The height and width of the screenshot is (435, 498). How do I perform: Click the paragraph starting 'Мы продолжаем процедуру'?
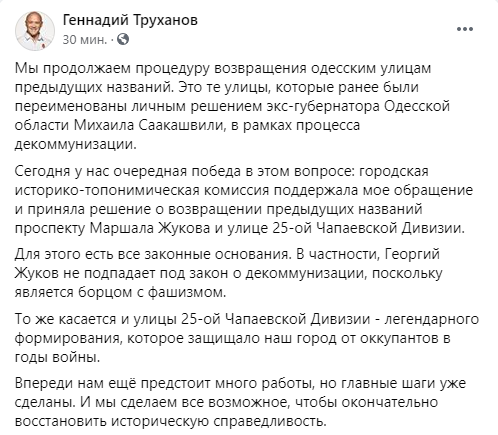233,106
